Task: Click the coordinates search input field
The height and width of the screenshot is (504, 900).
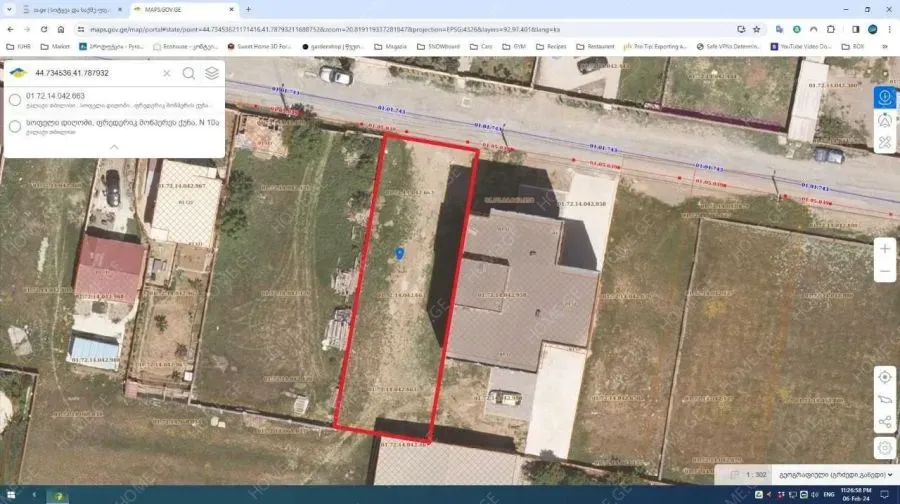Action: 95,73
